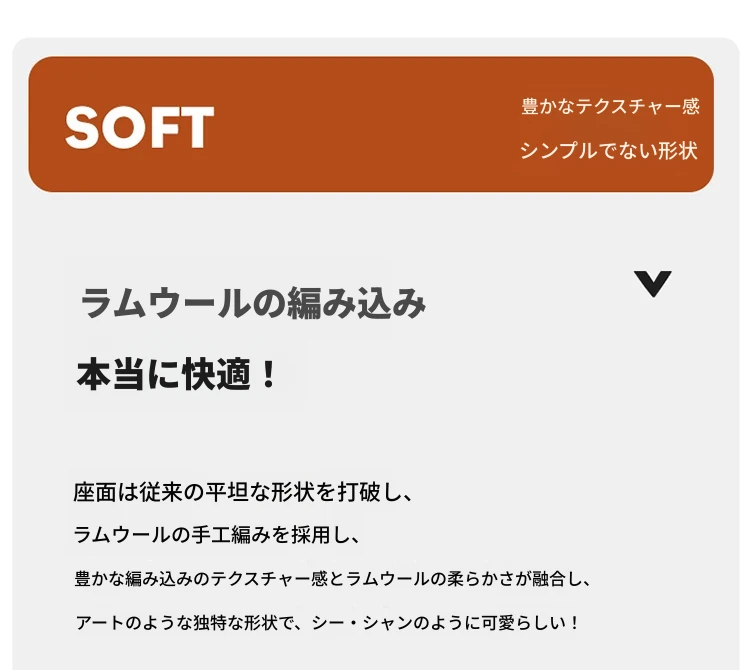
Task: Click the line starting アートのような独特な形状で
Action: pyautogui.click(x=327, y=623)
